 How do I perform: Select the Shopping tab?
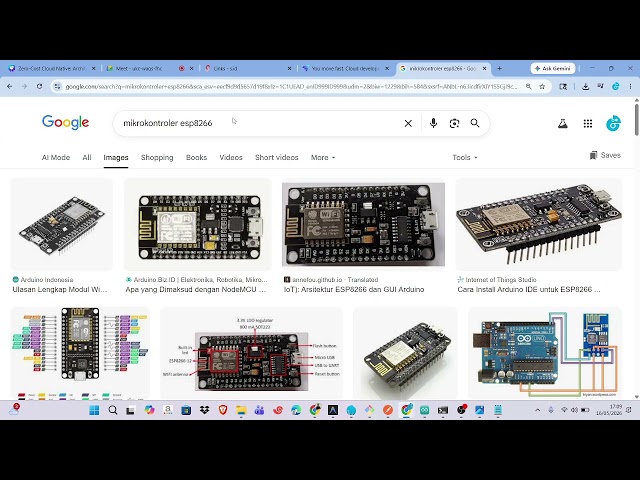click(x=157, y=158)
